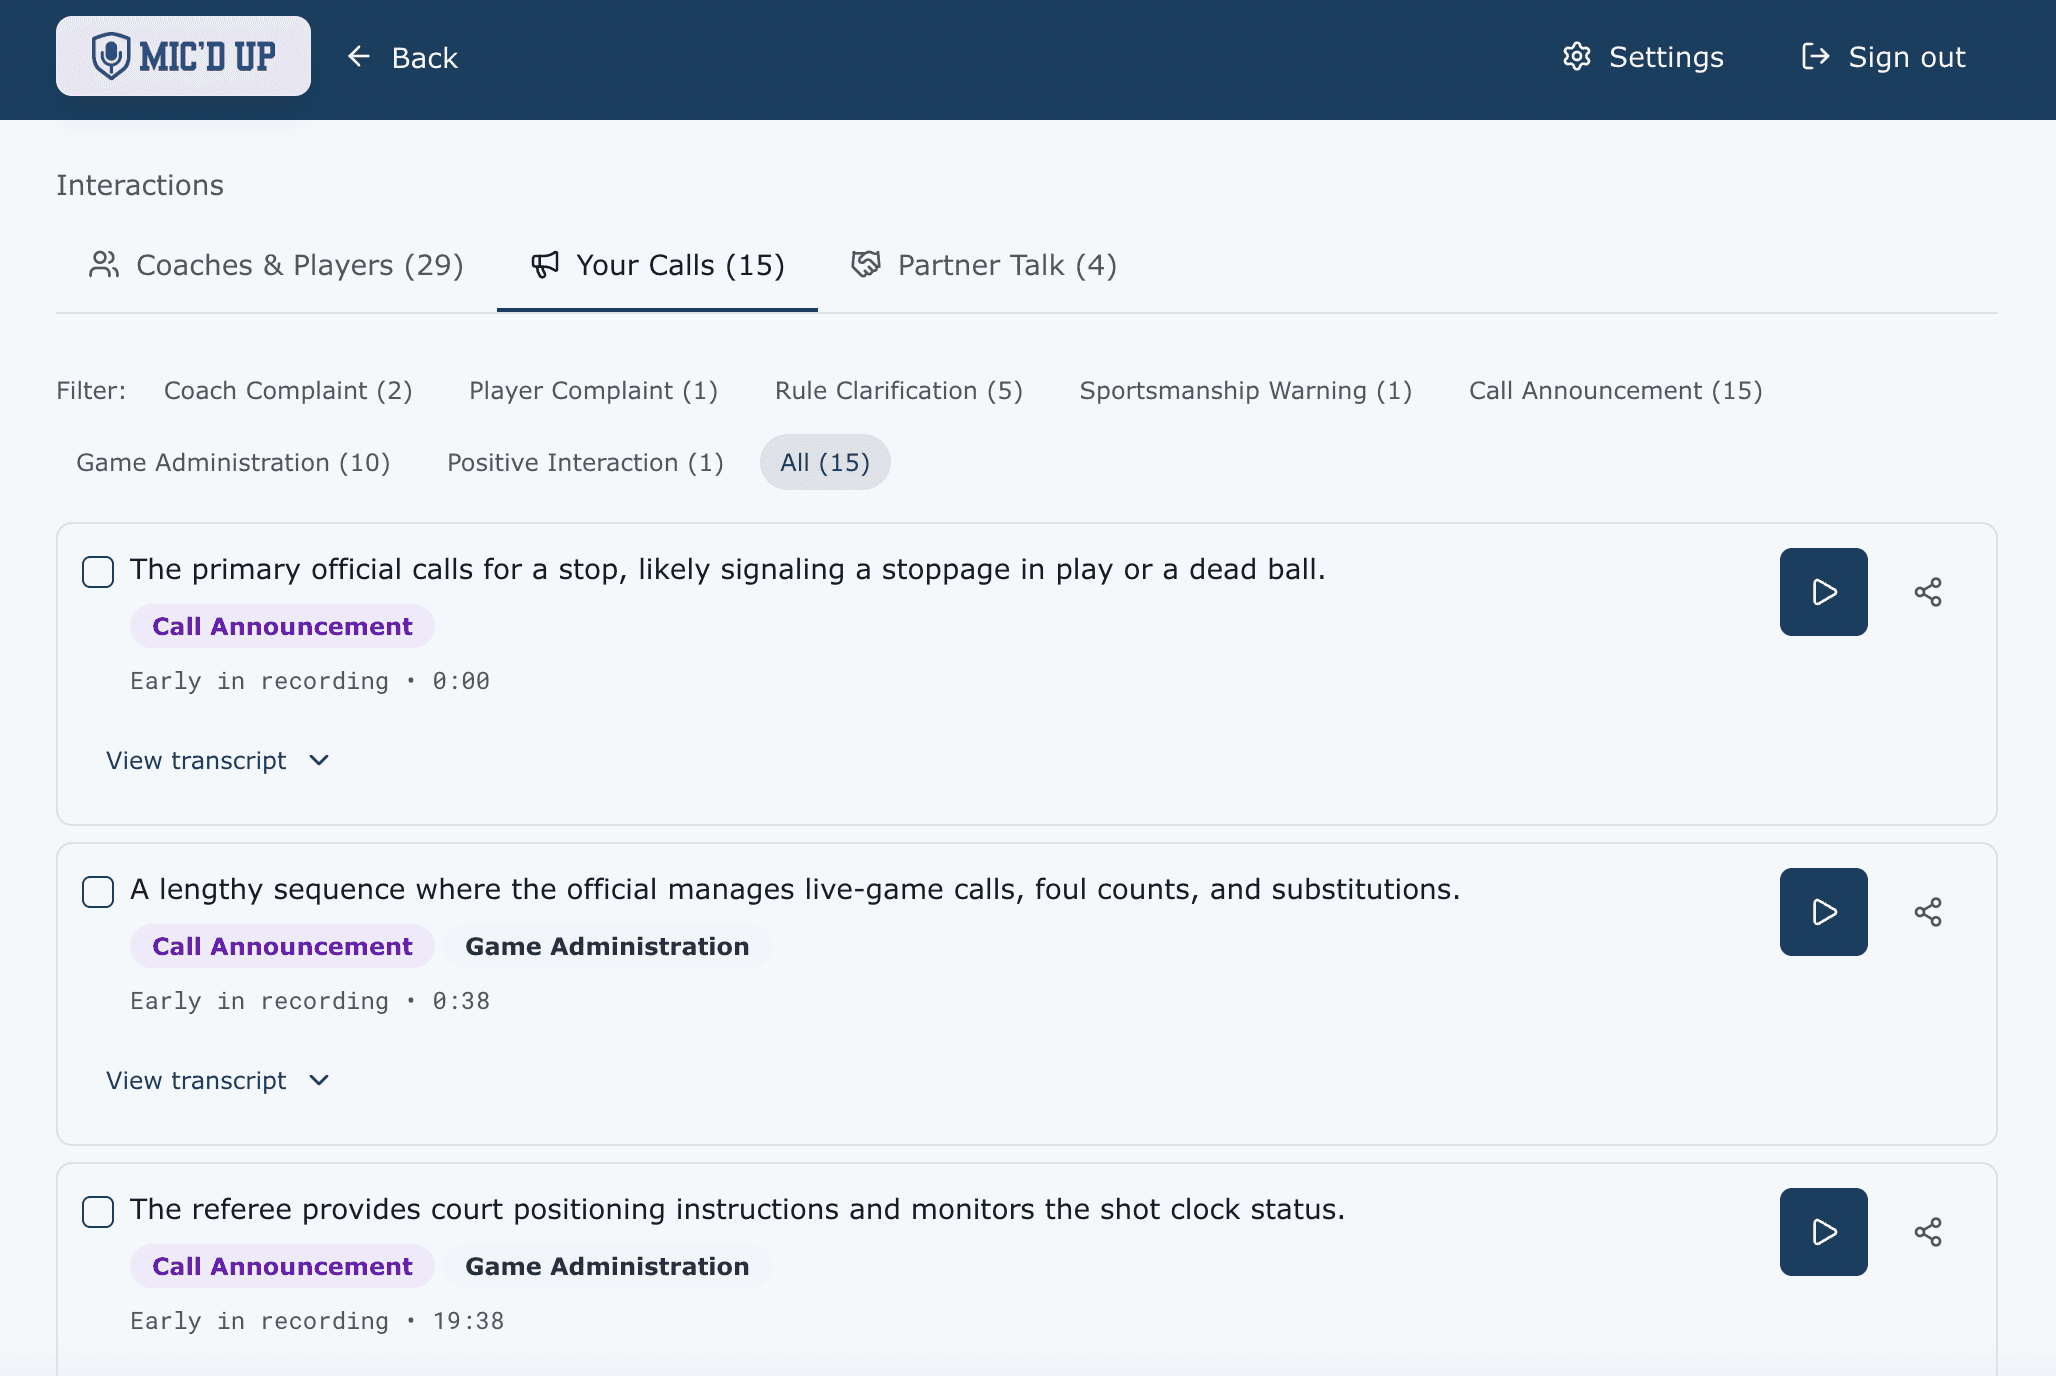Play the court positioning interaction audio
The width and height of the screenshot is (2056, 1376).
click(x=1823, y=1232)
